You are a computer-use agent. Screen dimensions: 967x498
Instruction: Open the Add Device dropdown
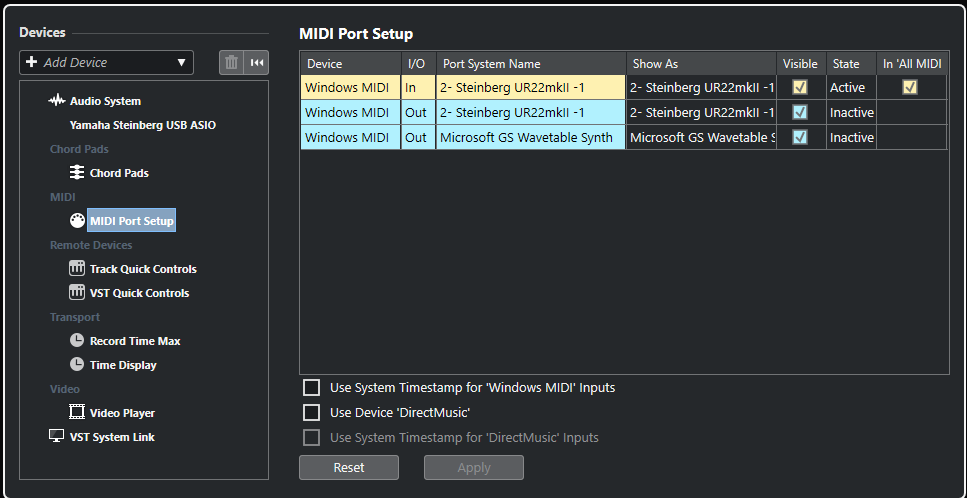pos(107,62)
